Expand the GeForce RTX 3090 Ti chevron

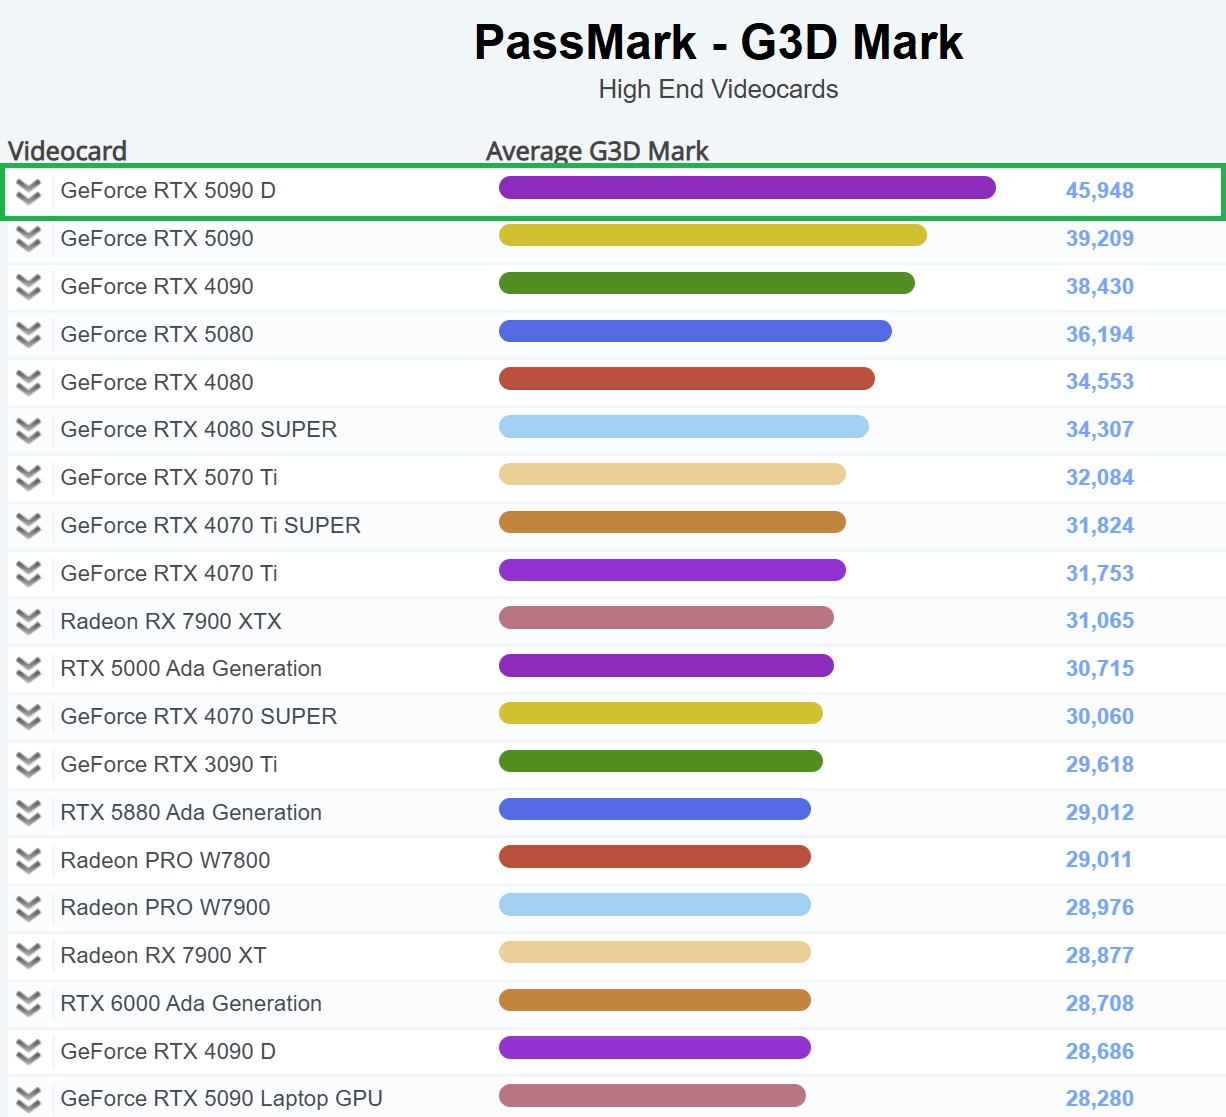click(x=28, y=765)
